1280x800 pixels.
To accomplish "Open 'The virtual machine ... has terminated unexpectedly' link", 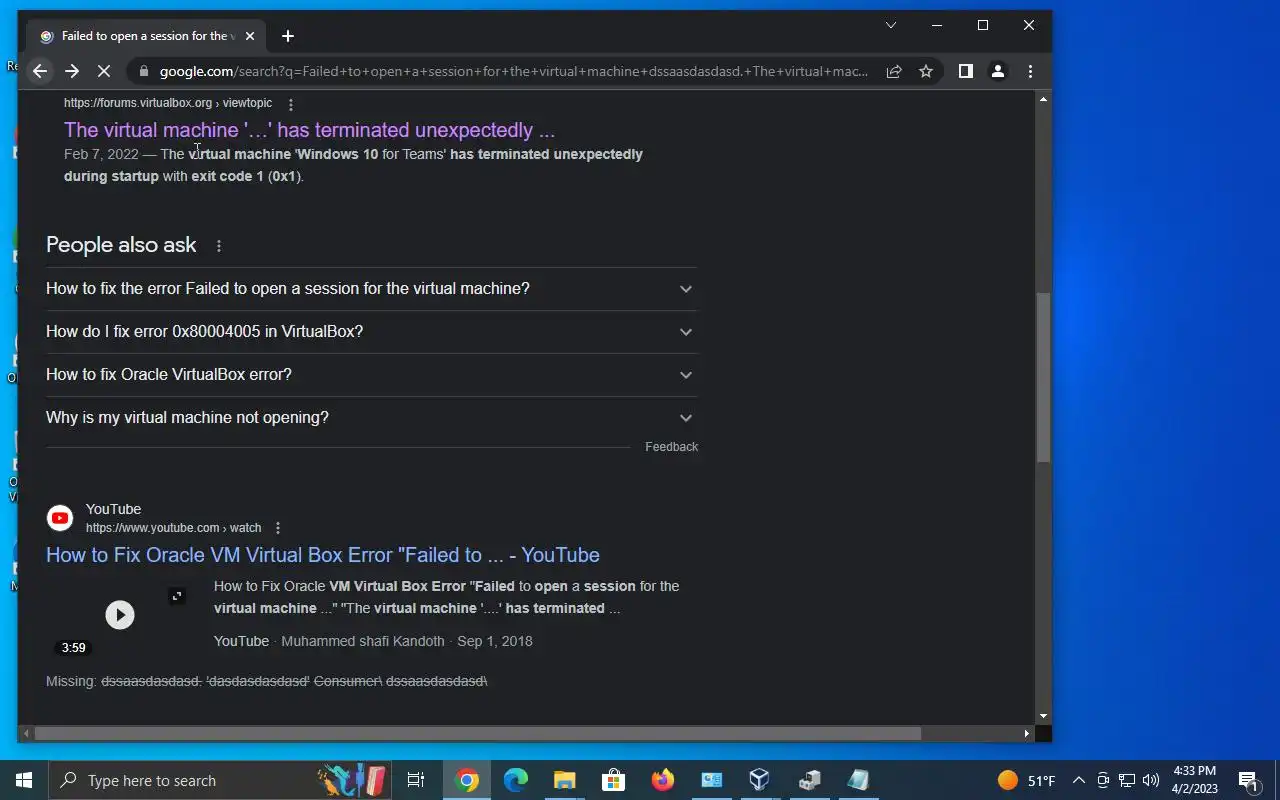I will click(x=309, y=130).
